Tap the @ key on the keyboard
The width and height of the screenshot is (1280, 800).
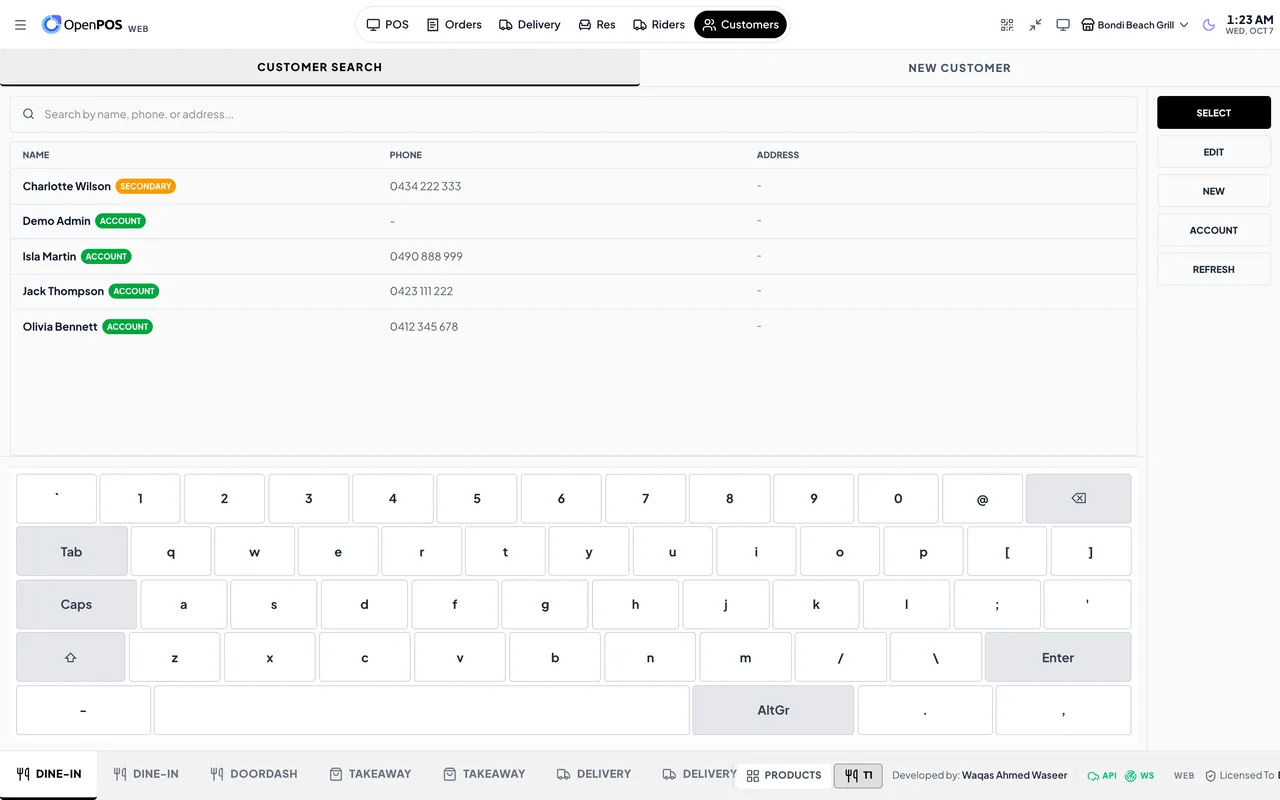tap(982, 499)
